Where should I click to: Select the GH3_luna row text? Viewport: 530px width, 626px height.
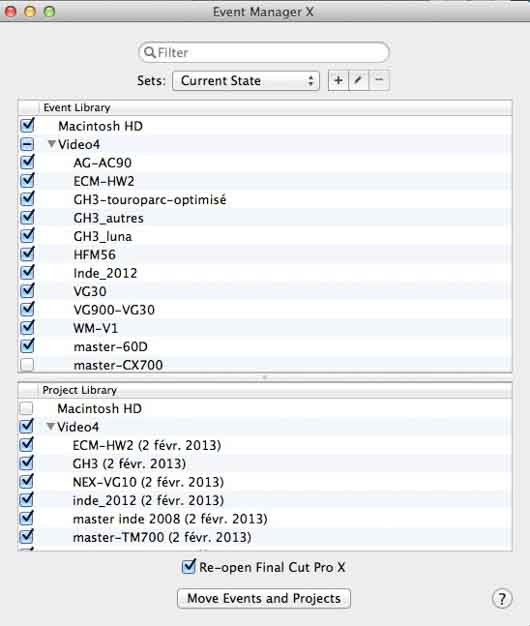pyautogui.click(x=103, y=236)
